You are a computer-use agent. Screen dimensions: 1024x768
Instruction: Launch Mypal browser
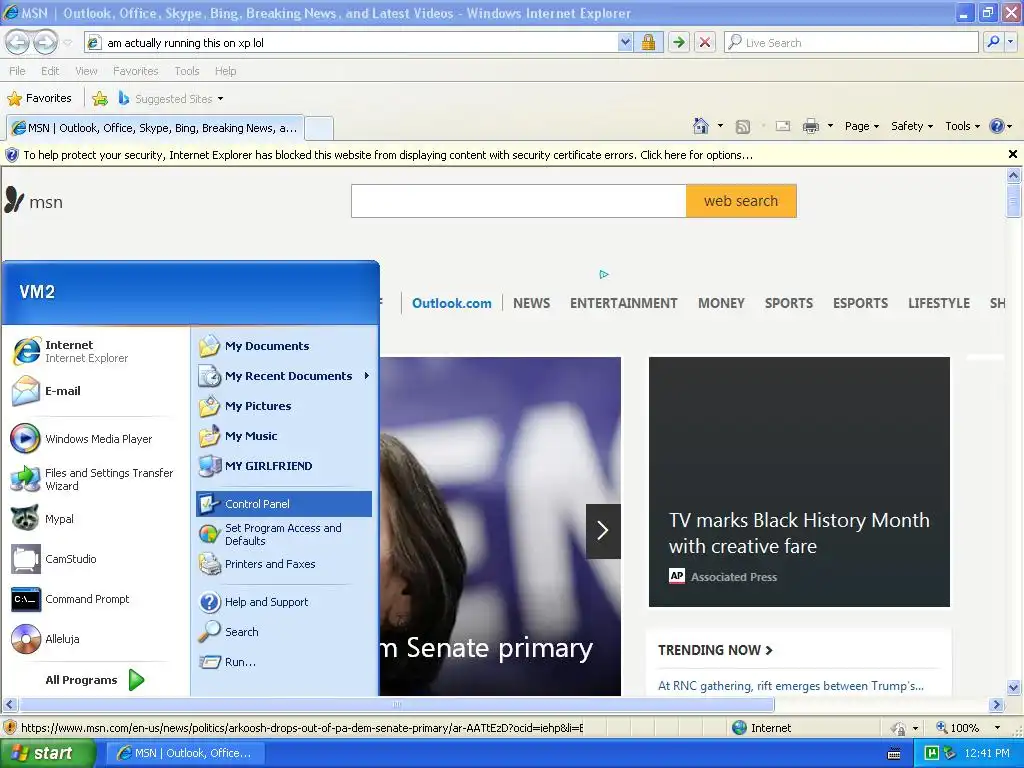[x=96, y=519]
